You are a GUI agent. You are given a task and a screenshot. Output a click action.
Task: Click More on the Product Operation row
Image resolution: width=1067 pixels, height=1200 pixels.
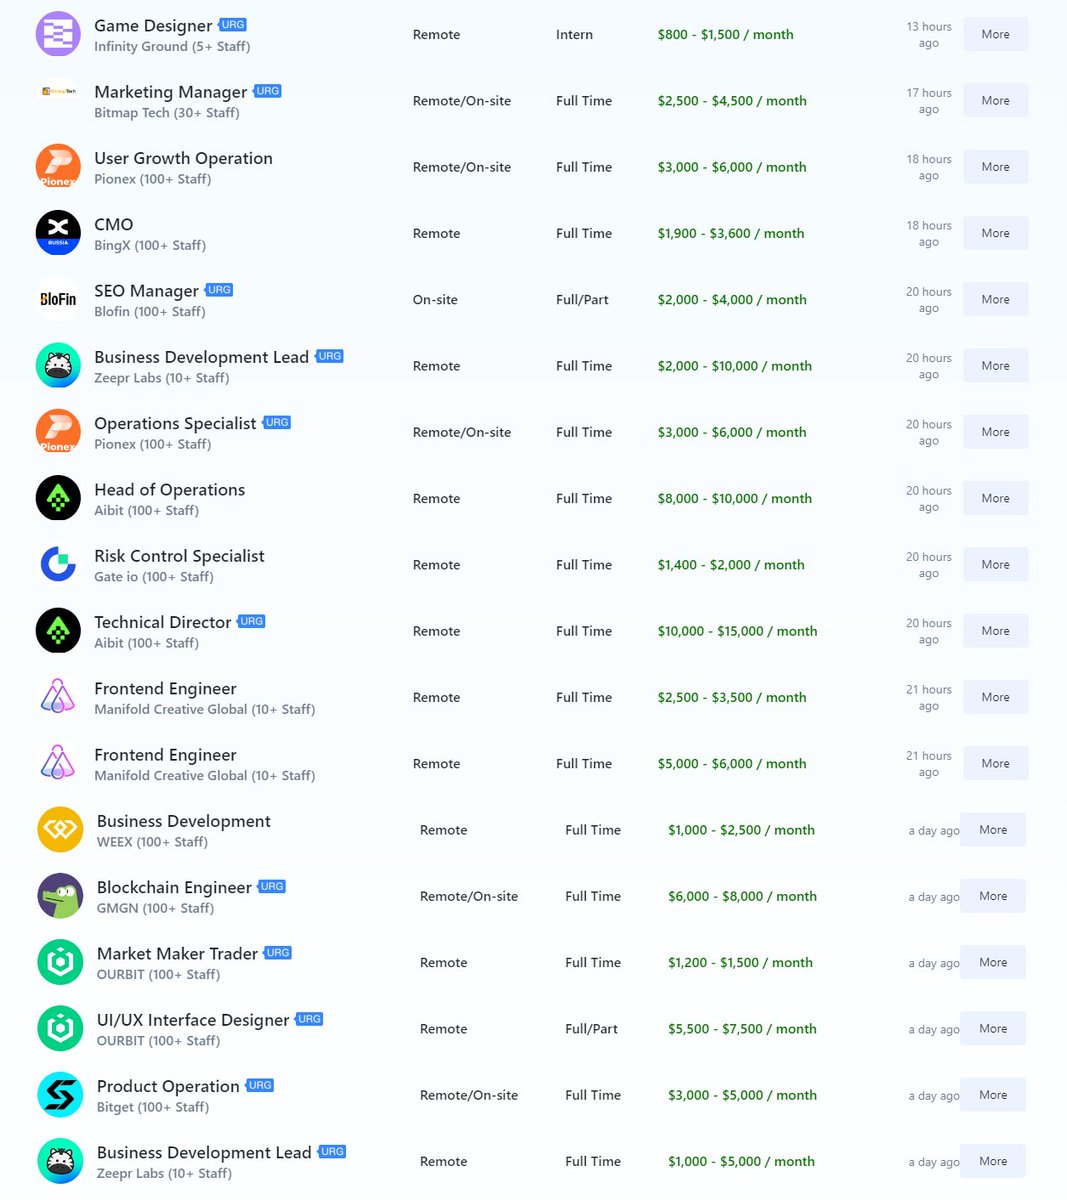[x=993, y=1095]
